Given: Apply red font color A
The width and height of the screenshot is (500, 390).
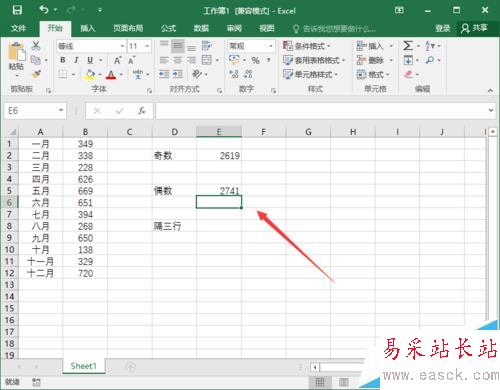Looking at the screenshot, I should point(111,74).
